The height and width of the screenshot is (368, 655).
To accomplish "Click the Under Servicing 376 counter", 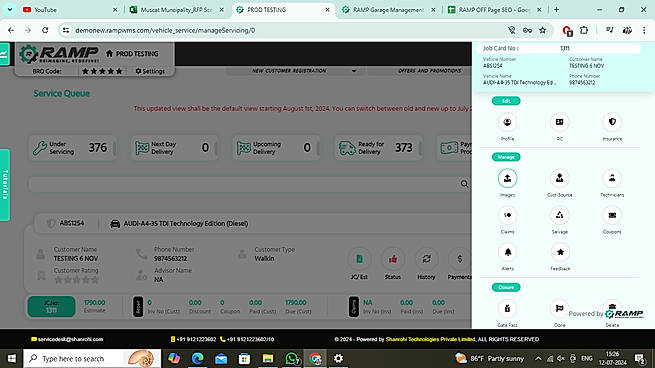I will pos(73,148).
